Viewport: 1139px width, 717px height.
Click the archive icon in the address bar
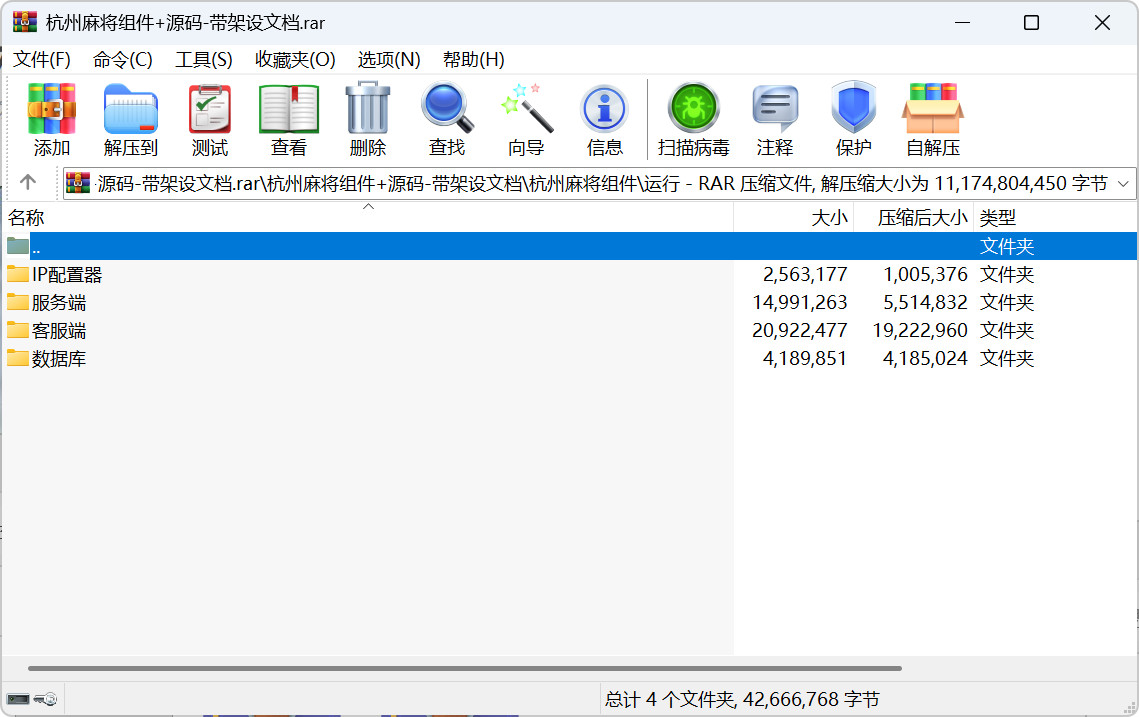pos(78,183)
